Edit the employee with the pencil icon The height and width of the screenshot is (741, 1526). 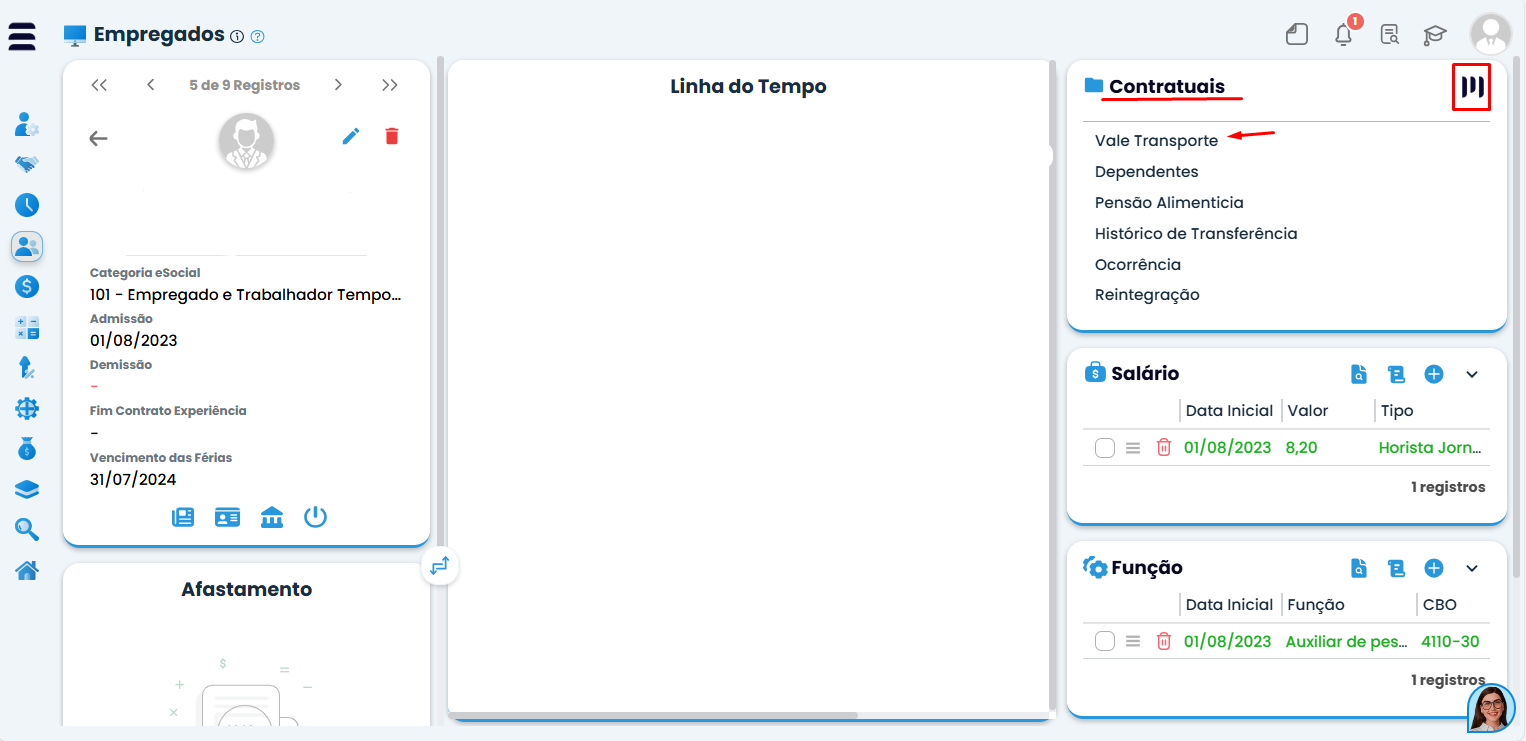point(351,136)
